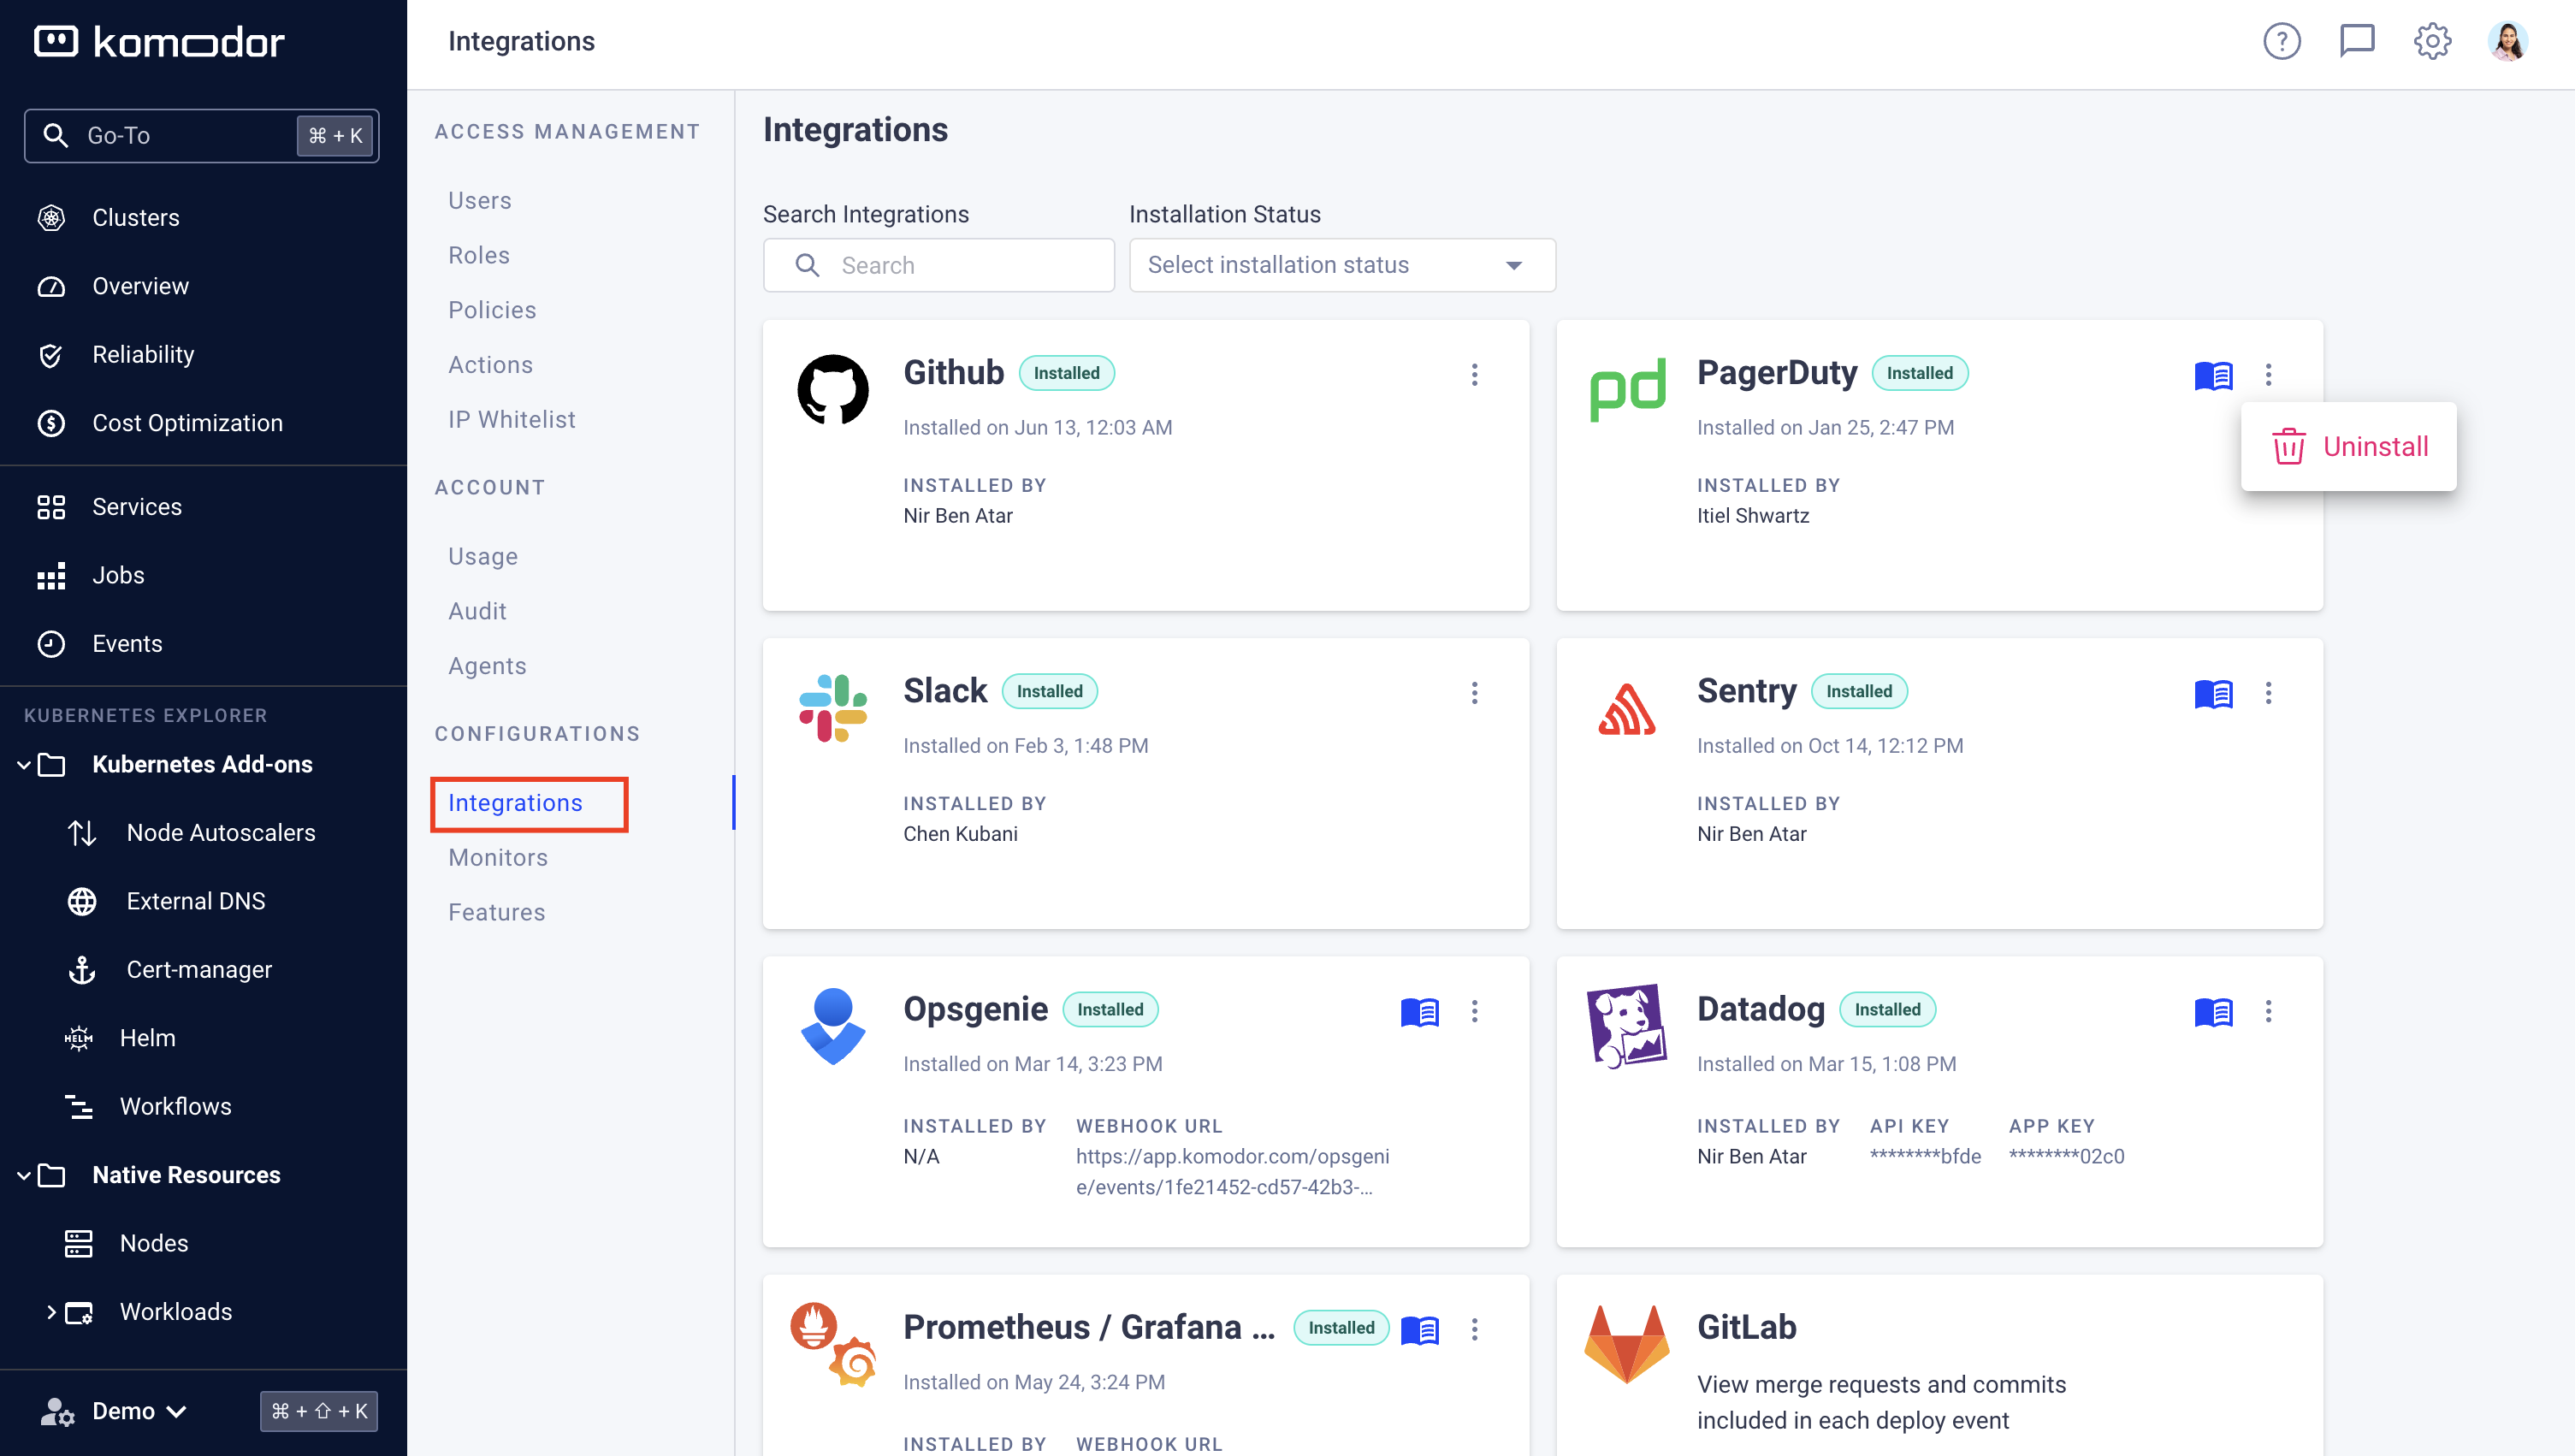The width and height of the screenshot is (2575, 1456).
Task: Open Usage under Account
Action: (x=482, y=557)
